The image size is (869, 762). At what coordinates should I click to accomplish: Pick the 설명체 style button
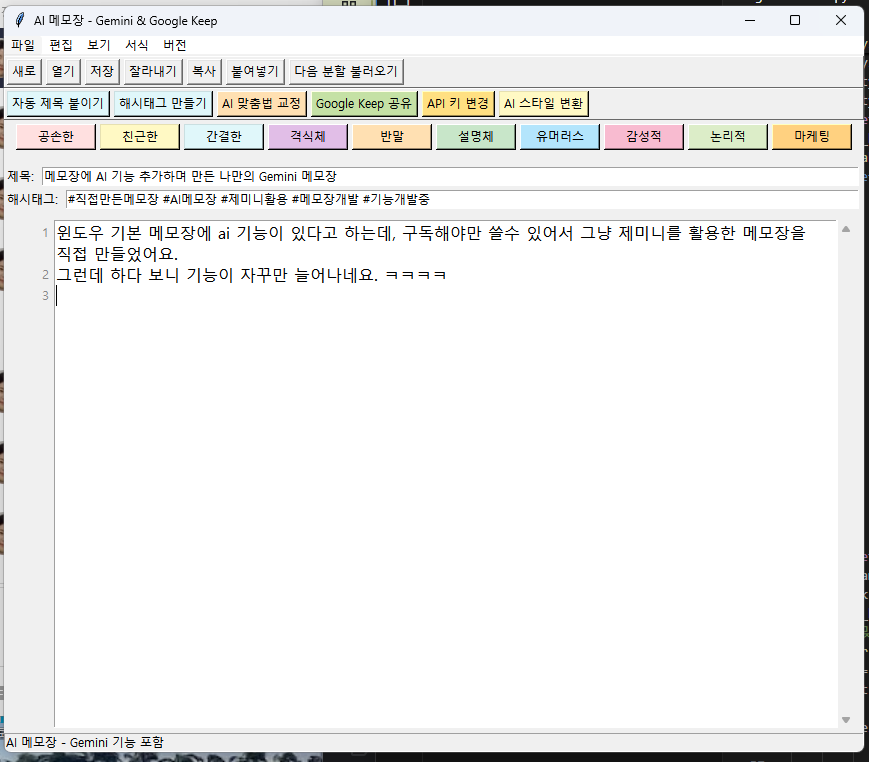tap(476, 137)
